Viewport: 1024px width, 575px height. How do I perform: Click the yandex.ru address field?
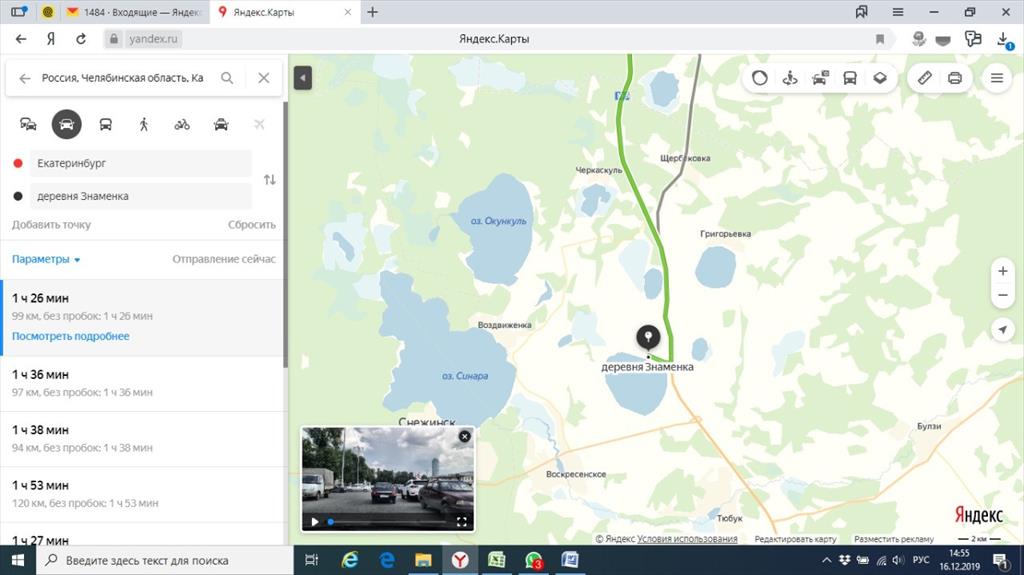click(x=153, y=39)
